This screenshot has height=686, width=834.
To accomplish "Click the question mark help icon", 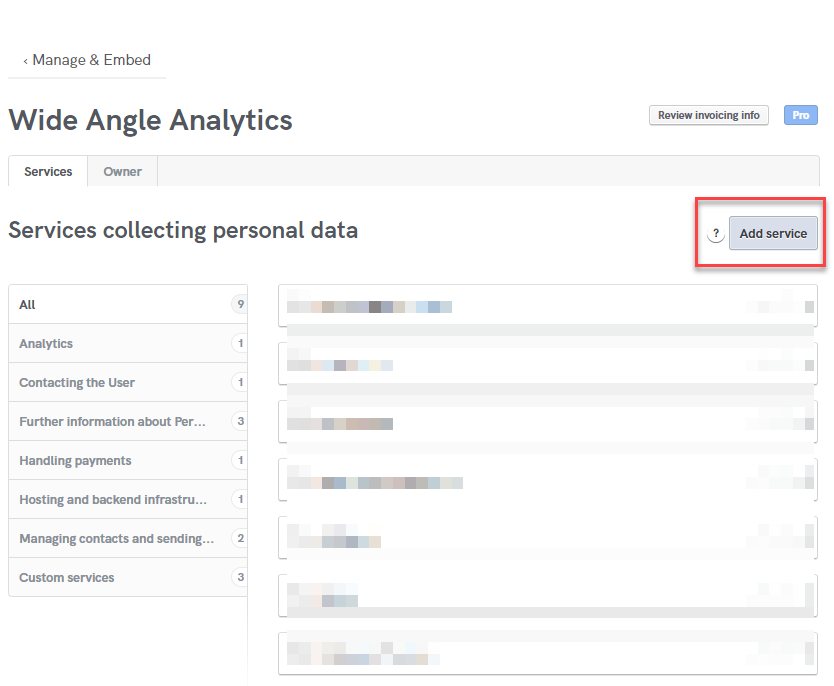I will (x=716, y=233).
